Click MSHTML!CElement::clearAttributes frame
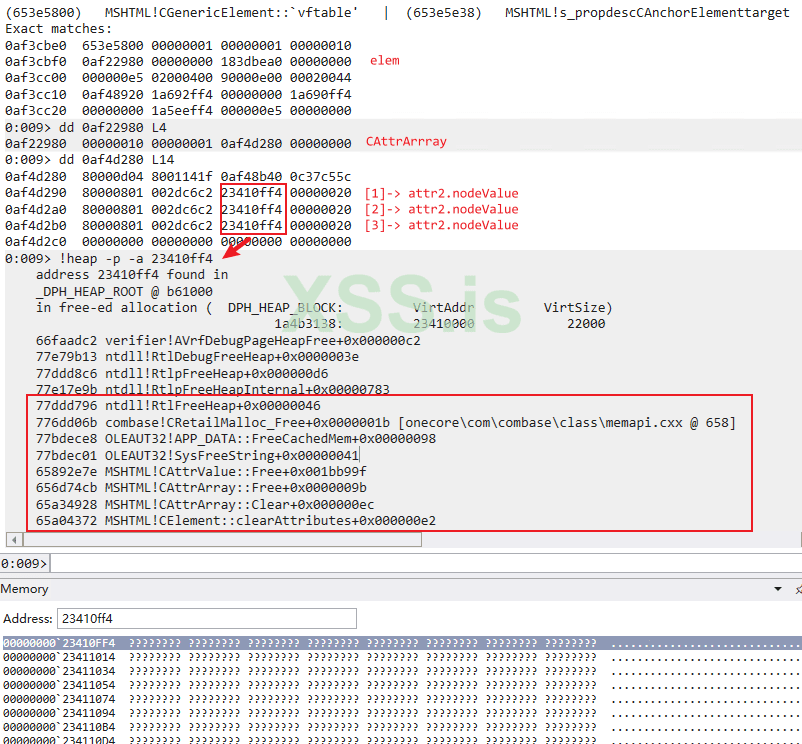 pyautogui.click(x=236, y=521)
